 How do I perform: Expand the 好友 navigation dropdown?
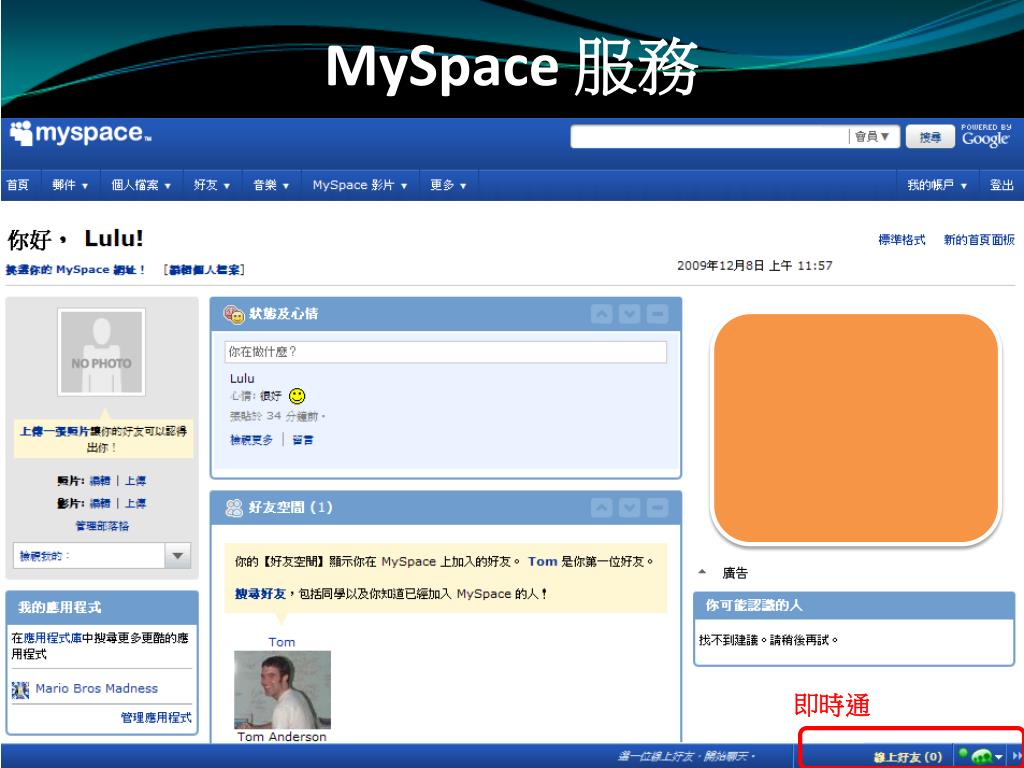coord(212,185)
